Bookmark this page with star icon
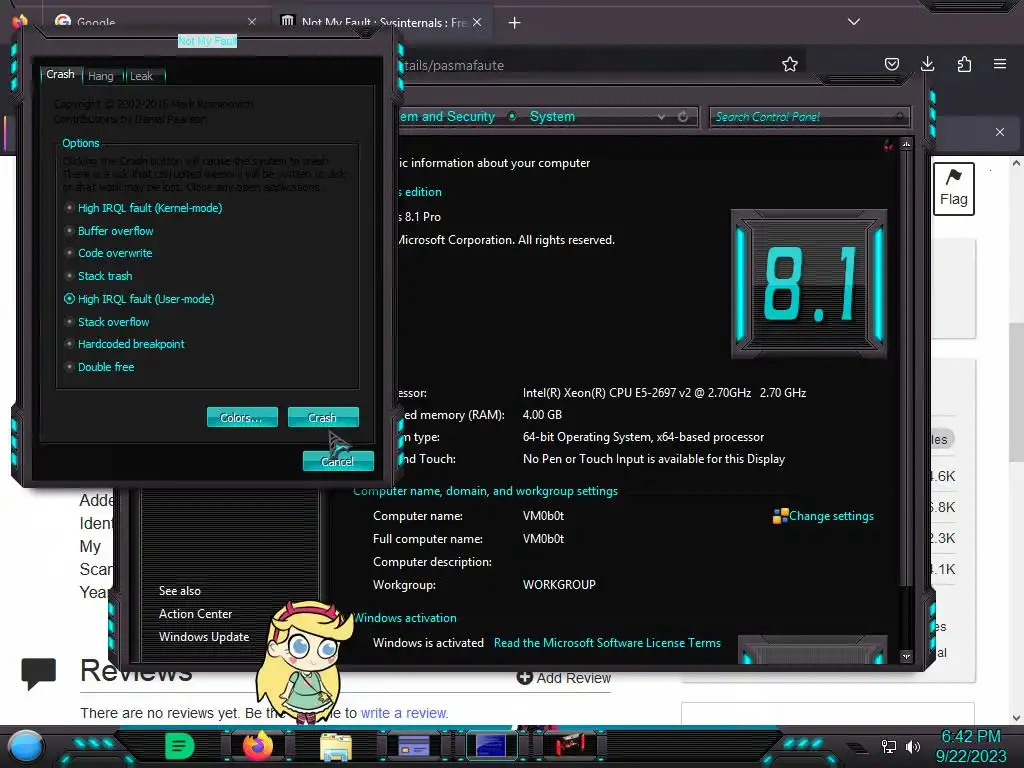The image size is (1024, 768). 790,64
